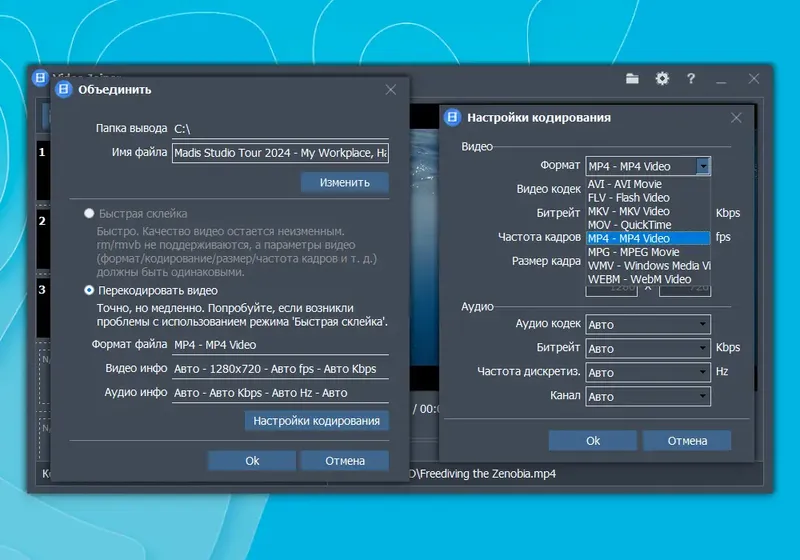This screenshot has width=800, height=560.
Task: Open Частота дискретиз. dropdown
Action: pos(648,372)
